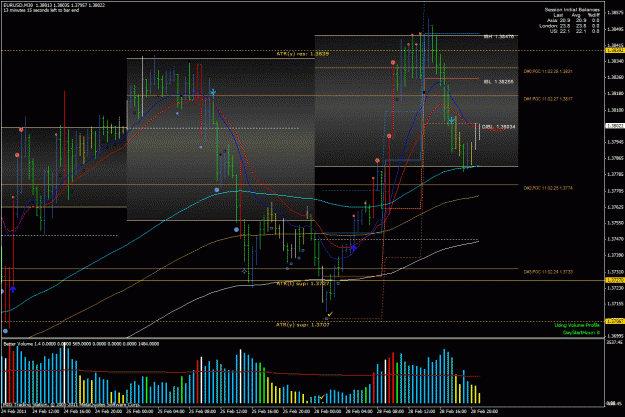
Task: Click the IBL 1.38266 level label
Action: click(x=499, y=82)
